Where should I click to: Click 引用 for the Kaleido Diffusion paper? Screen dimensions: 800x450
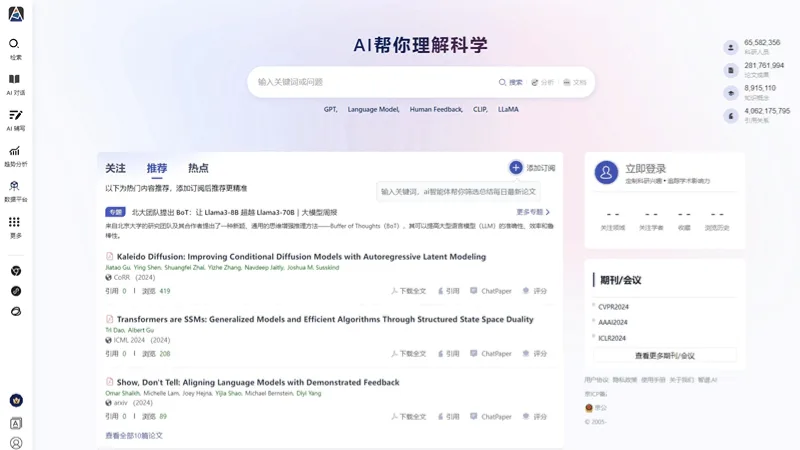[x=448, y=291]
